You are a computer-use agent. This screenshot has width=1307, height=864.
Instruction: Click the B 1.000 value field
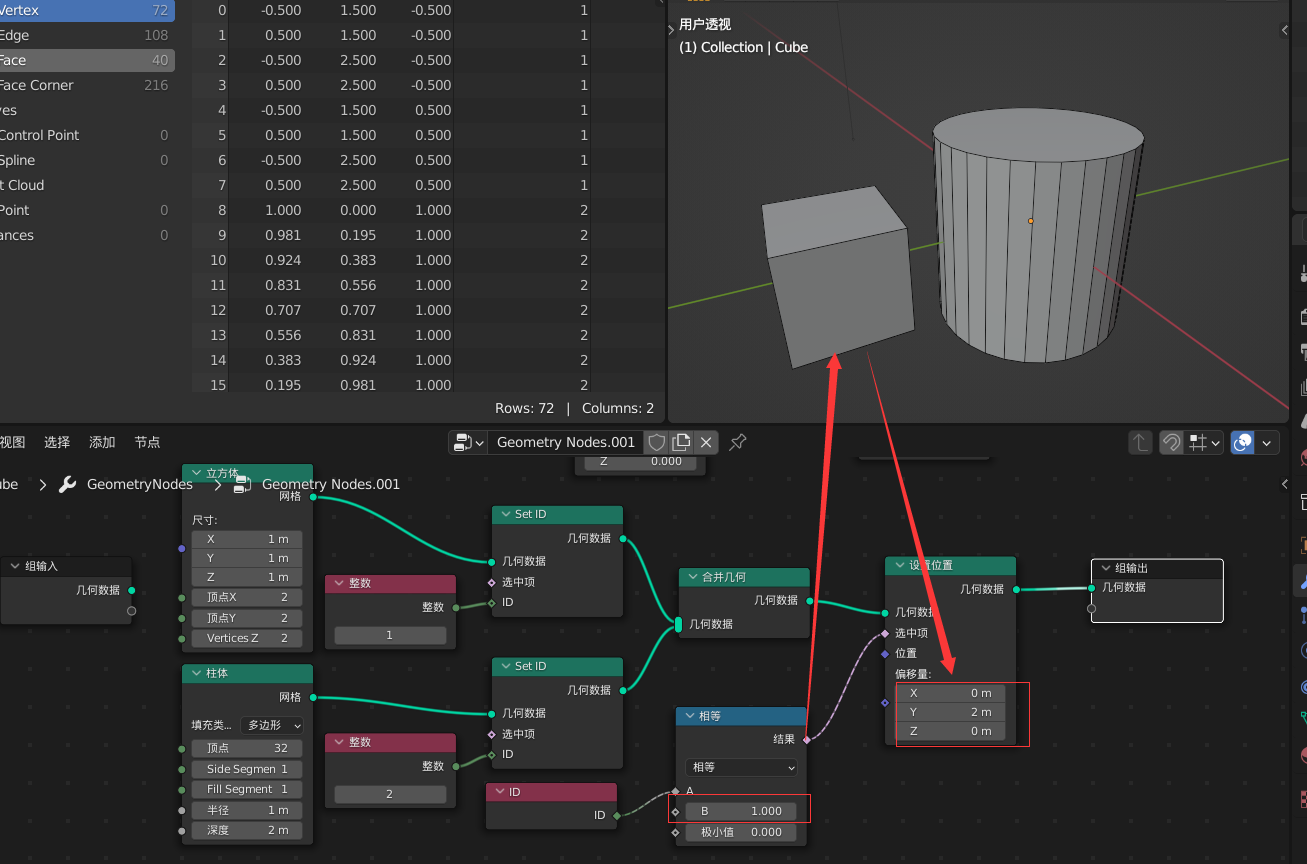coord(741,811)
